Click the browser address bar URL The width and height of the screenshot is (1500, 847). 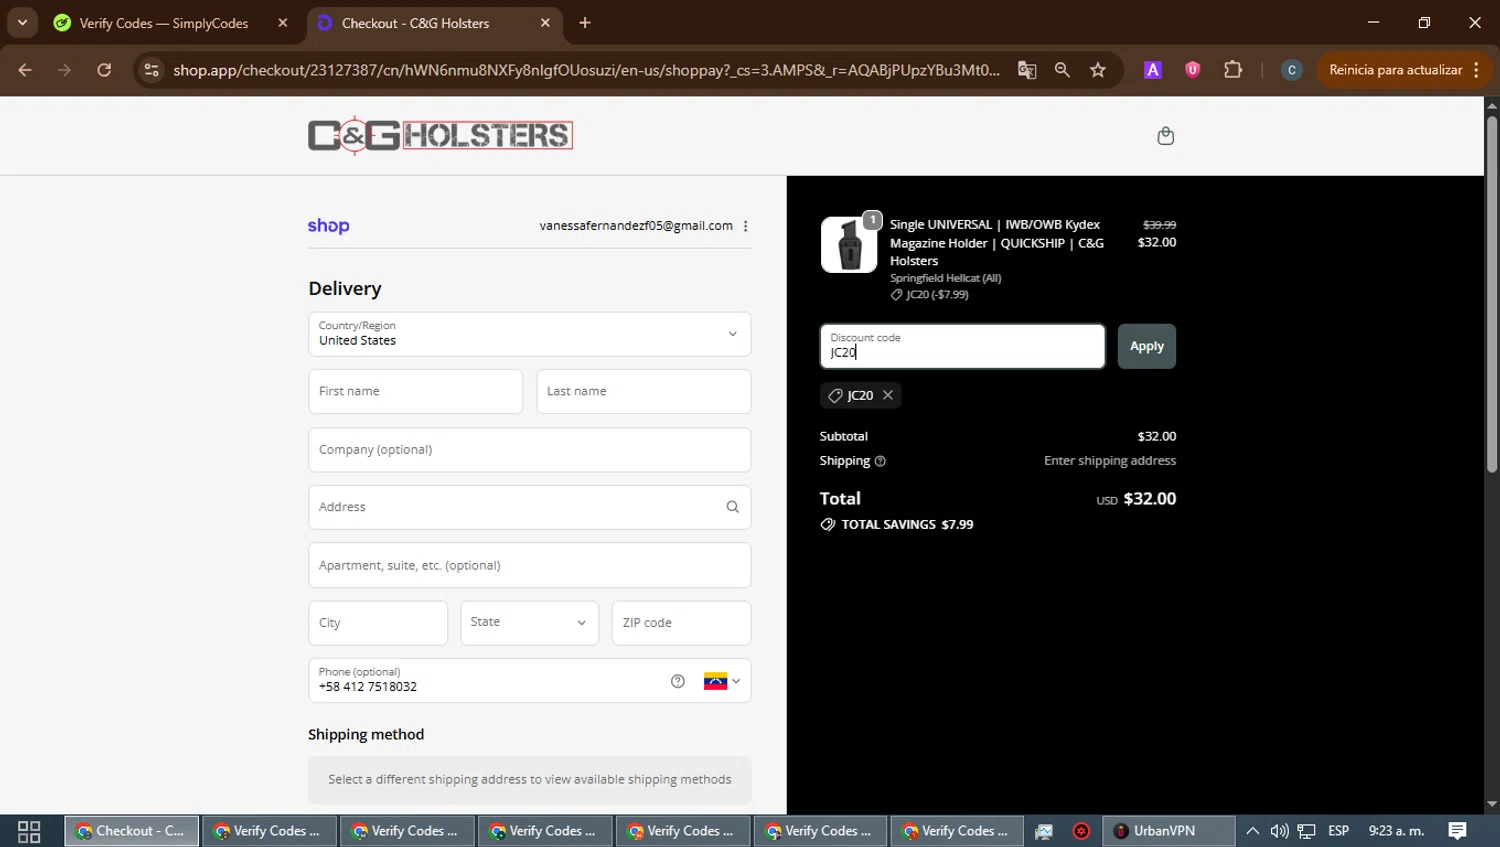(x=586, y=70)
